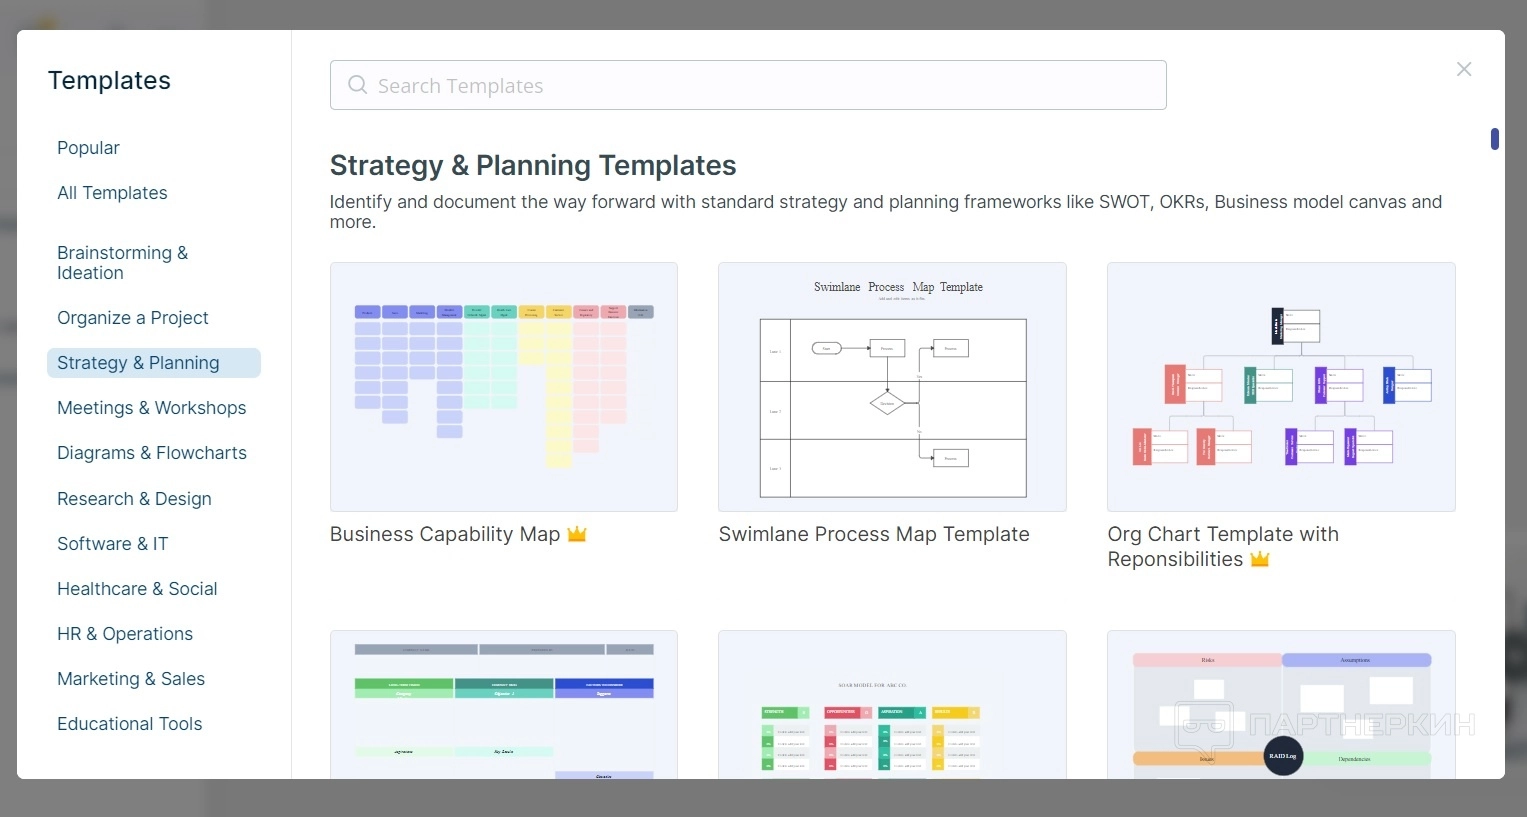1527x817 pixels.
Task: Click the Swimlane Process Map Template title
Action: [x=874, y=534]
